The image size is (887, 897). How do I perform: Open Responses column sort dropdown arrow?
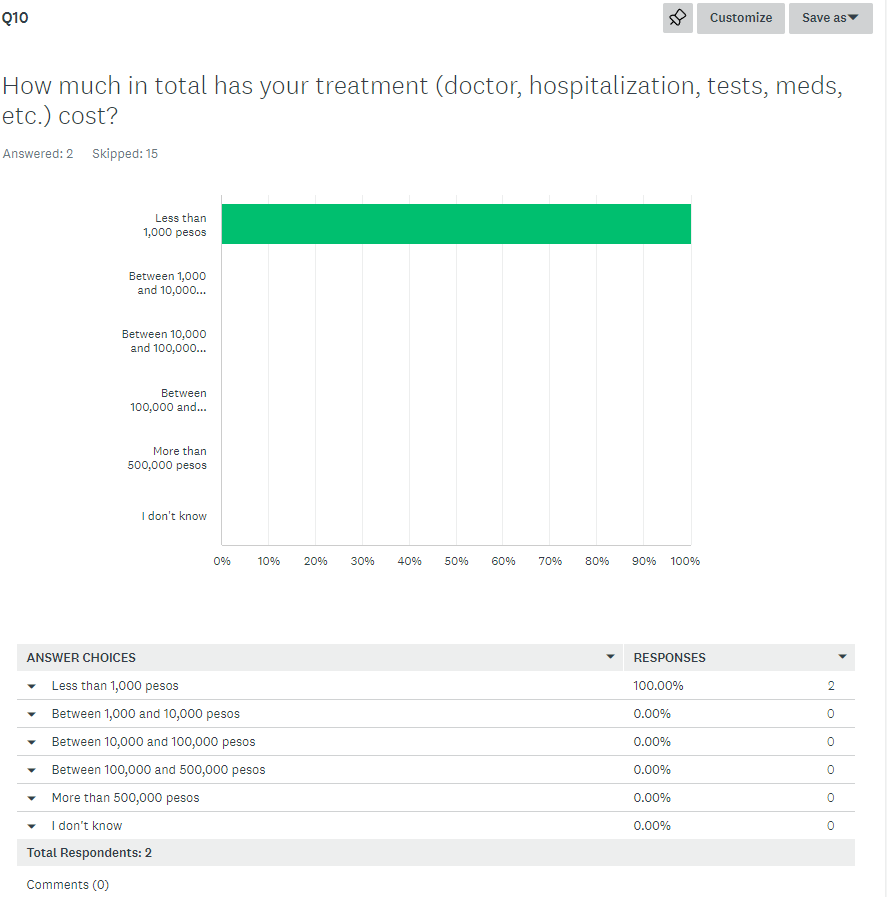point(842,657)
